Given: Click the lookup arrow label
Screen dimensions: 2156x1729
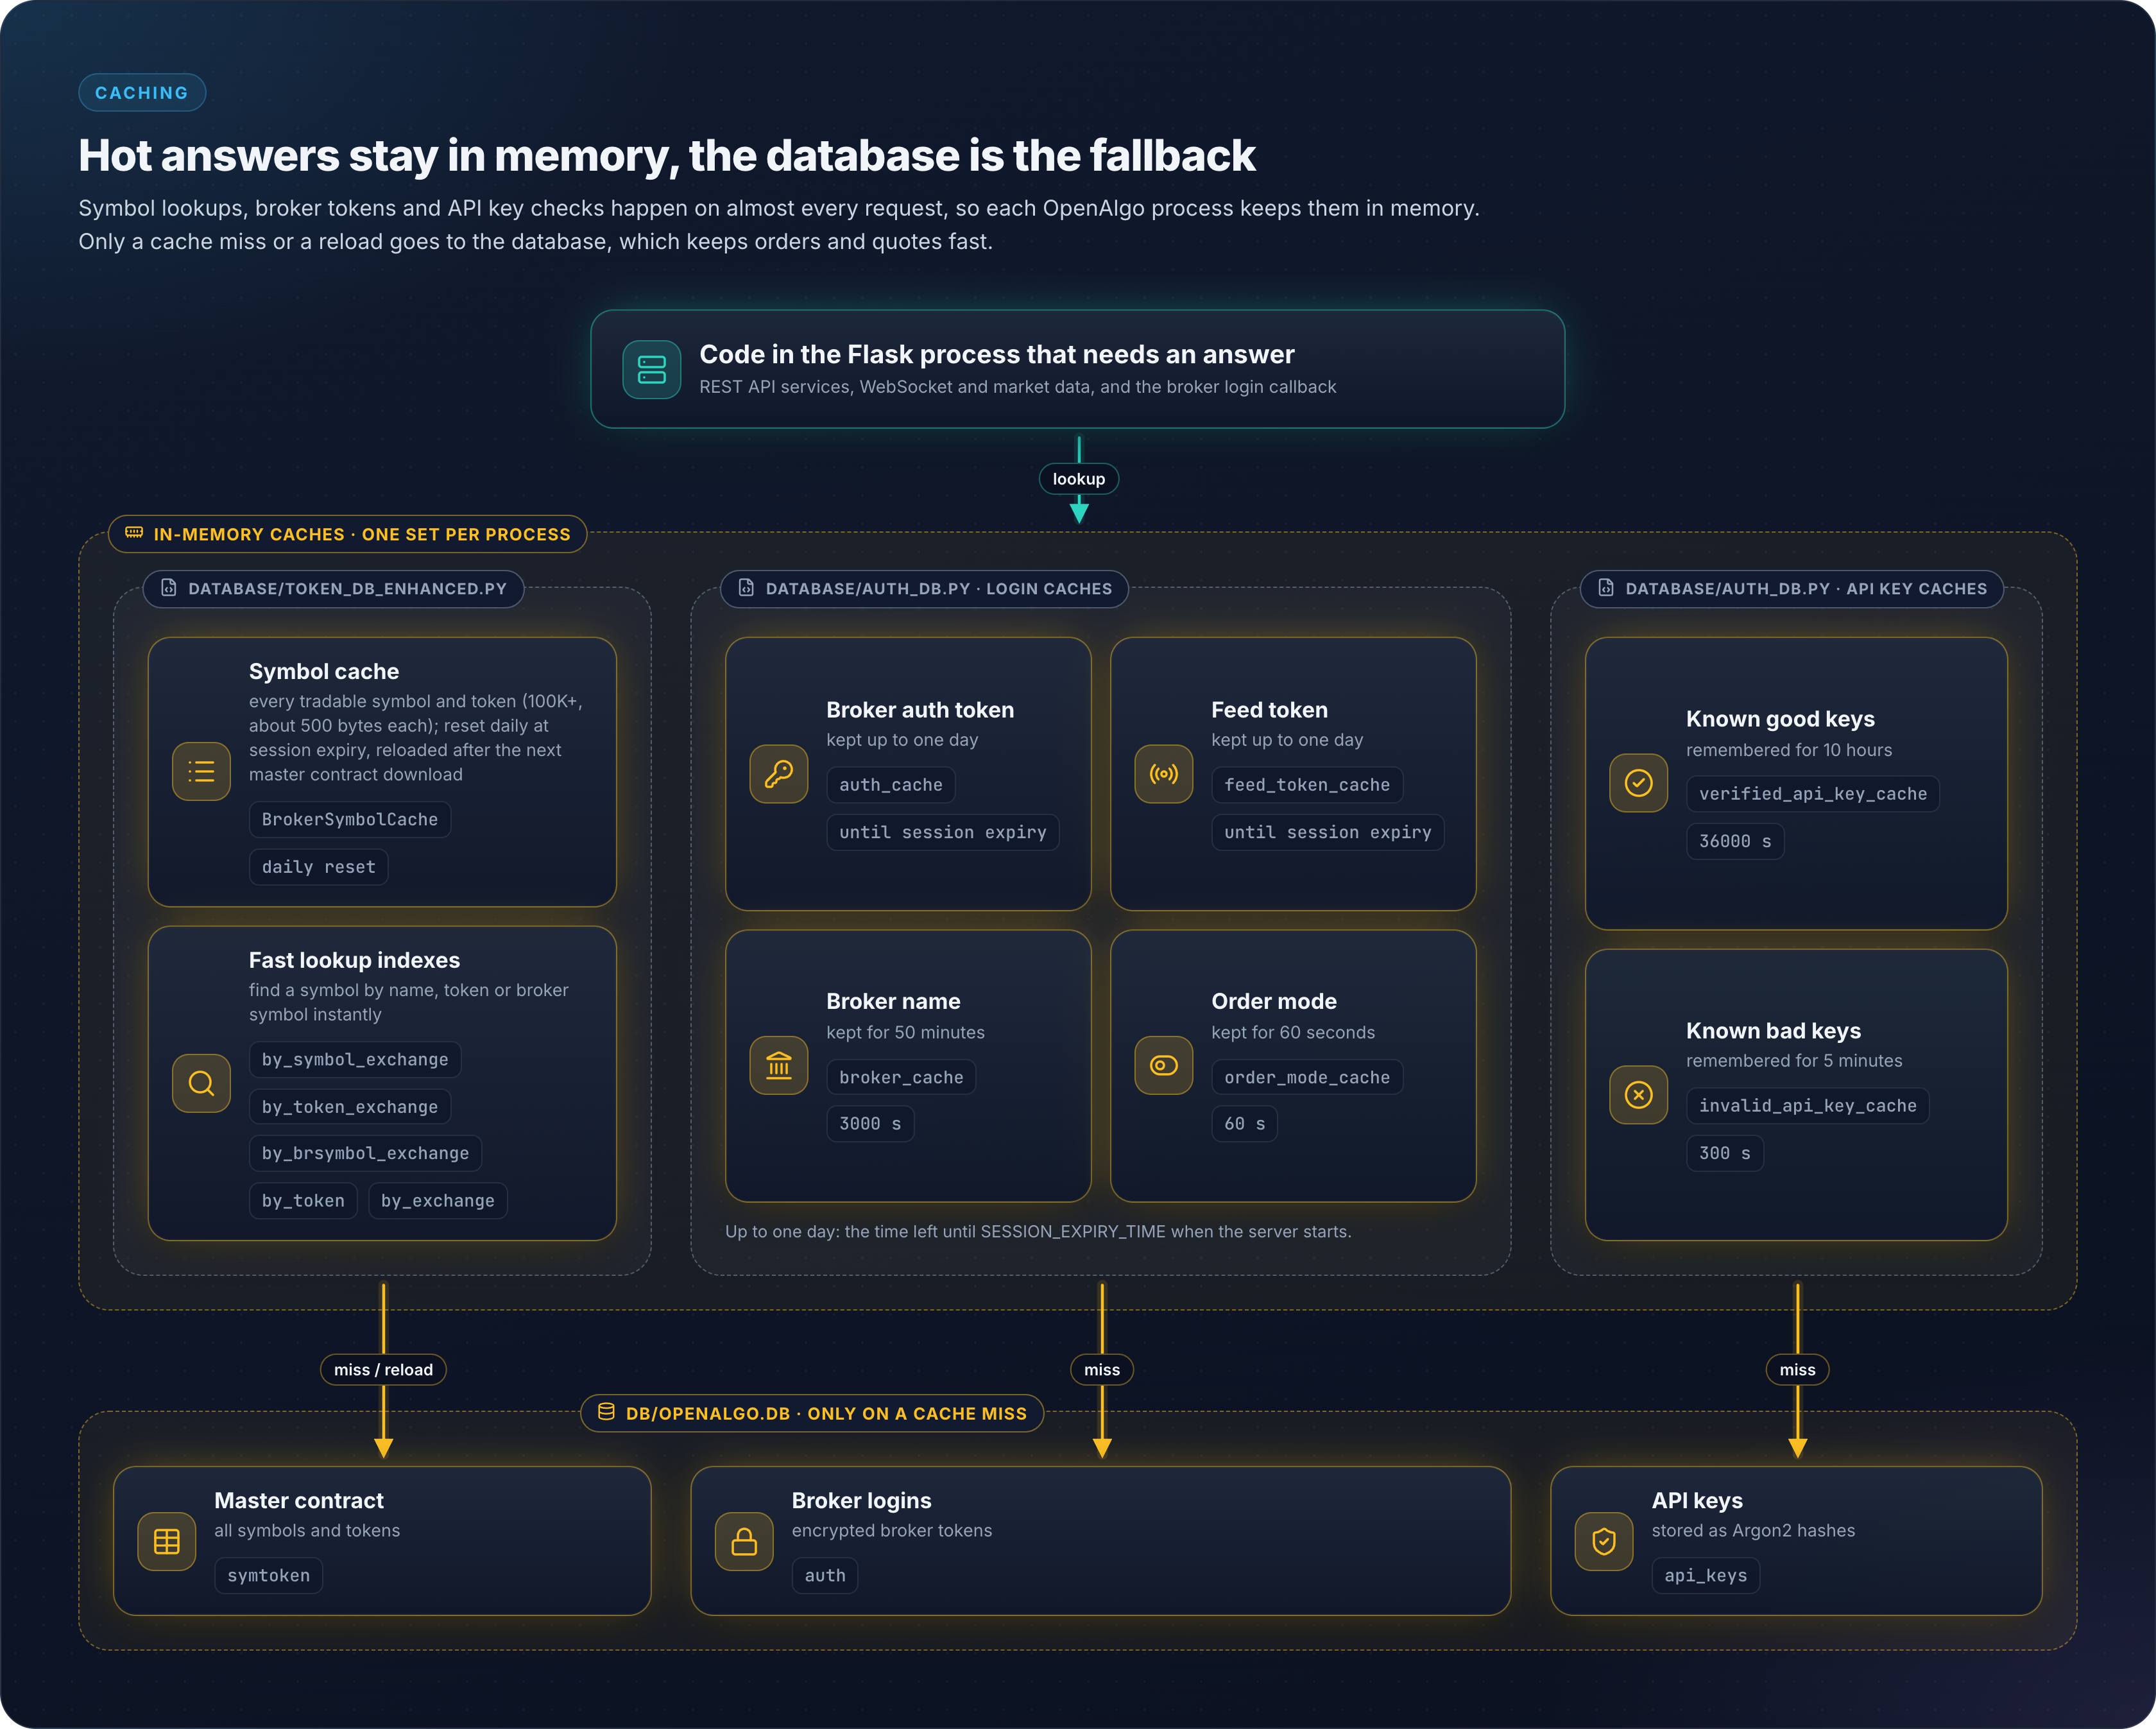Looking at the screenshot, I should click(1078, 479).
